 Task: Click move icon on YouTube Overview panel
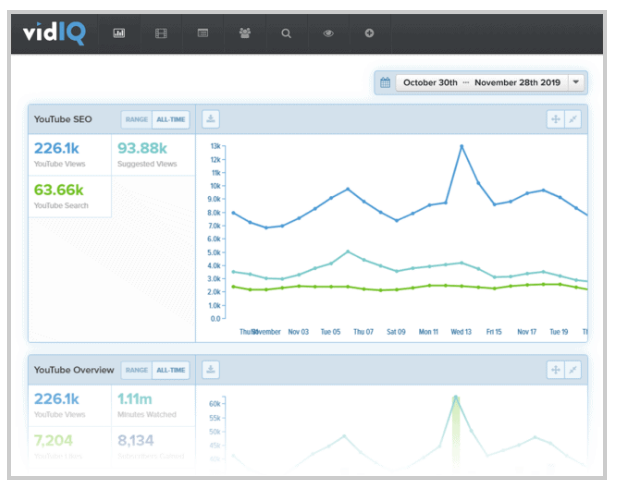[556, 370]
